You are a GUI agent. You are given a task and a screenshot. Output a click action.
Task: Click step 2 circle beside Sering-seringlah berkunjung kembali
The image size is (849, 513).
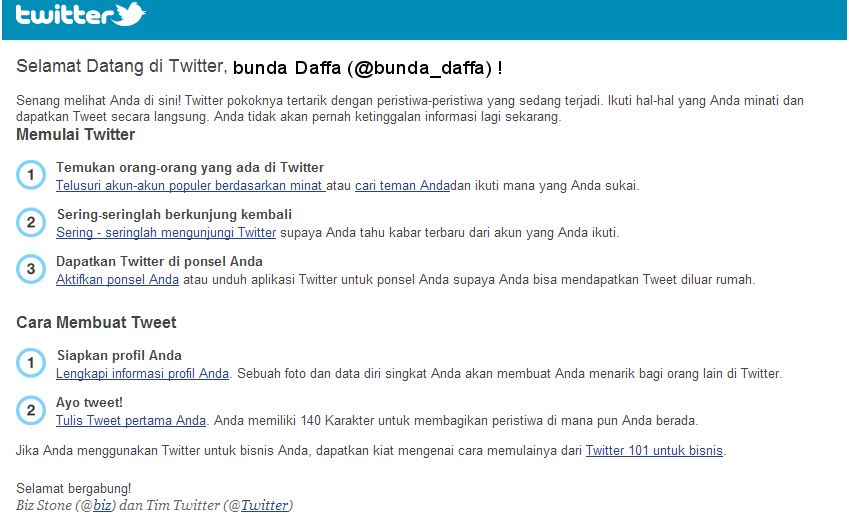[x=31, y=222]
